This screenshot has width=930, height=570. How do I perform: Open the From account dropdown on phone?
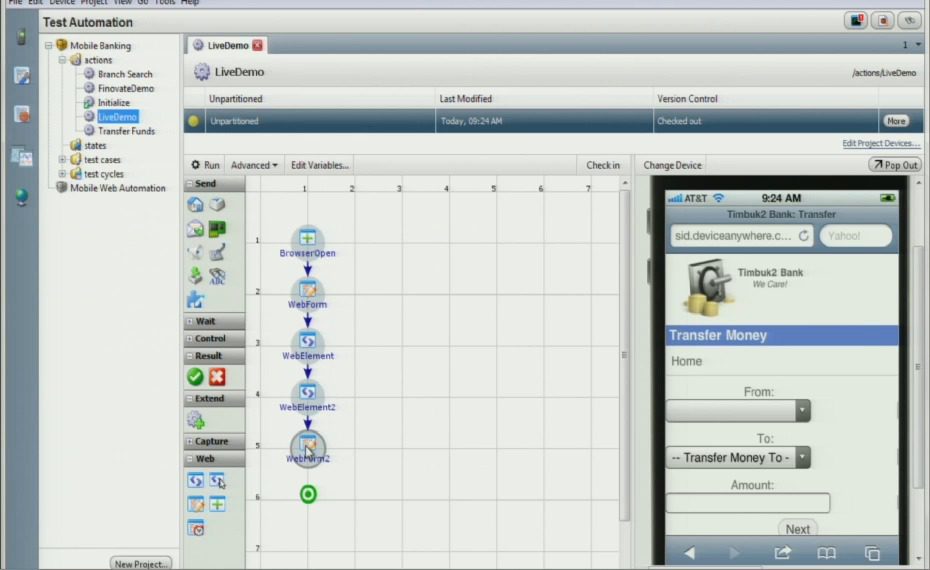pyautogui.click(x=738, y=410)
